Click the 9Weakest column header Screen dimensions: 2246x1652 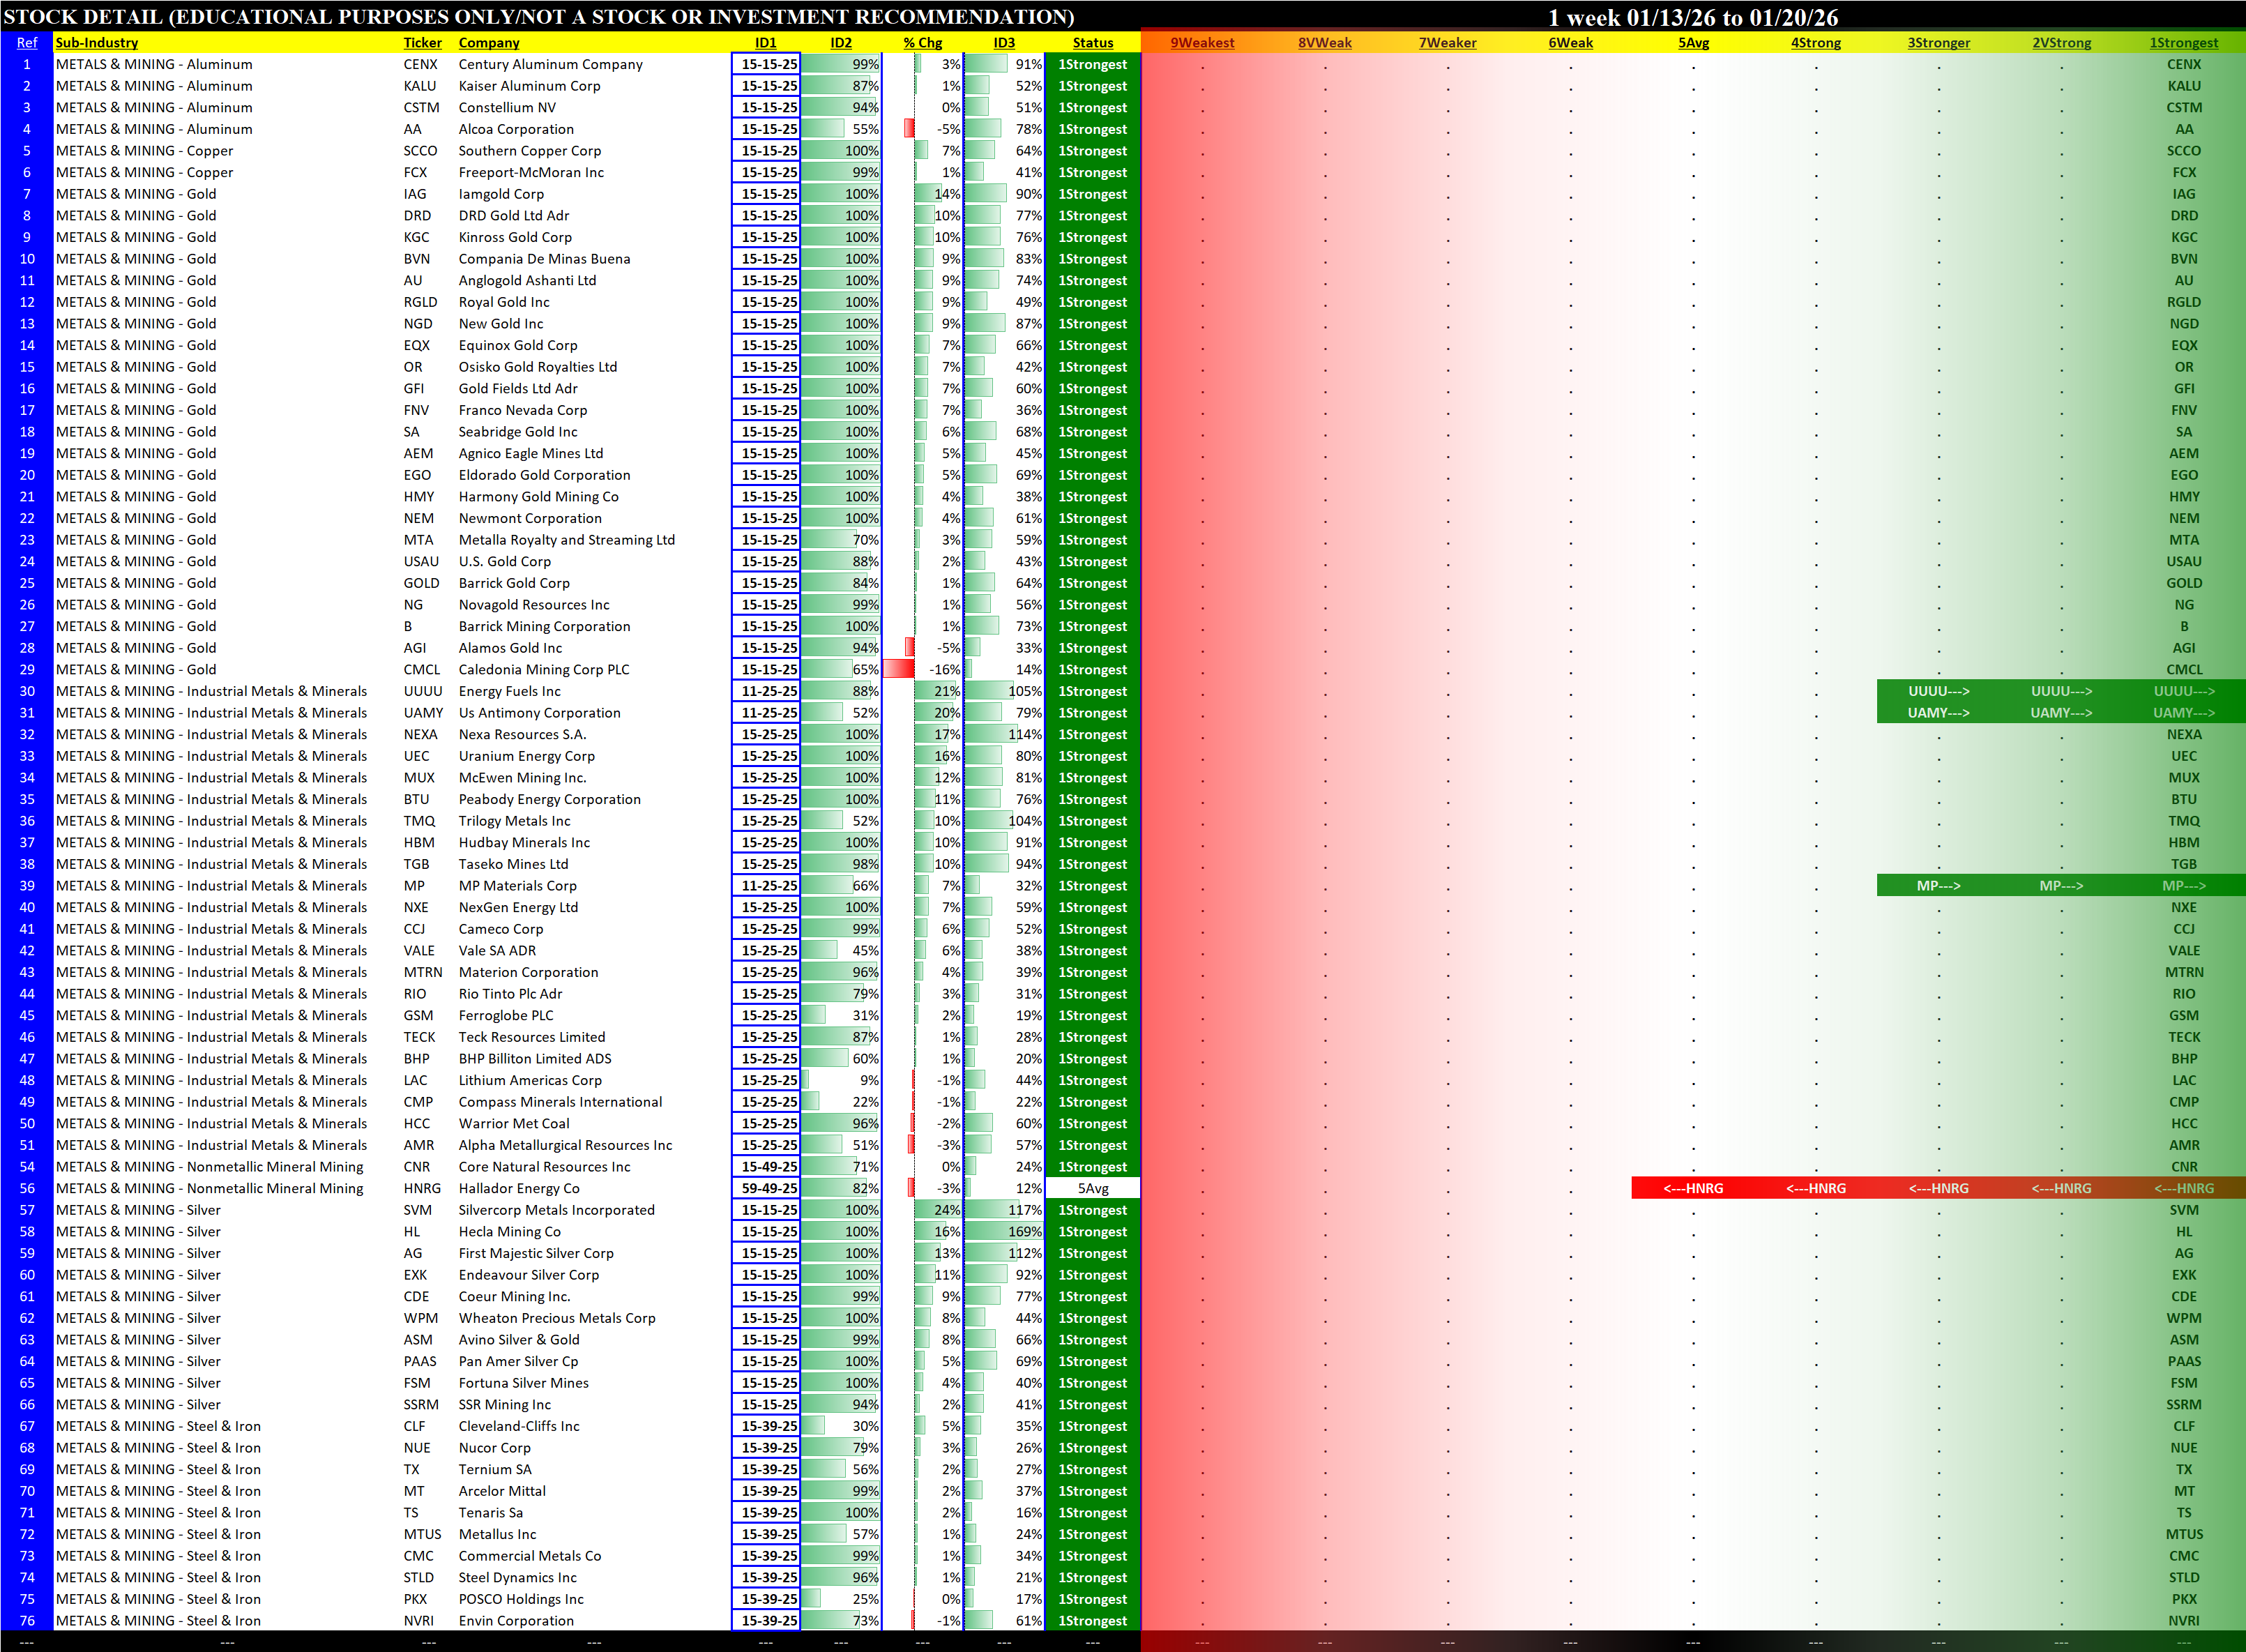1202,43
